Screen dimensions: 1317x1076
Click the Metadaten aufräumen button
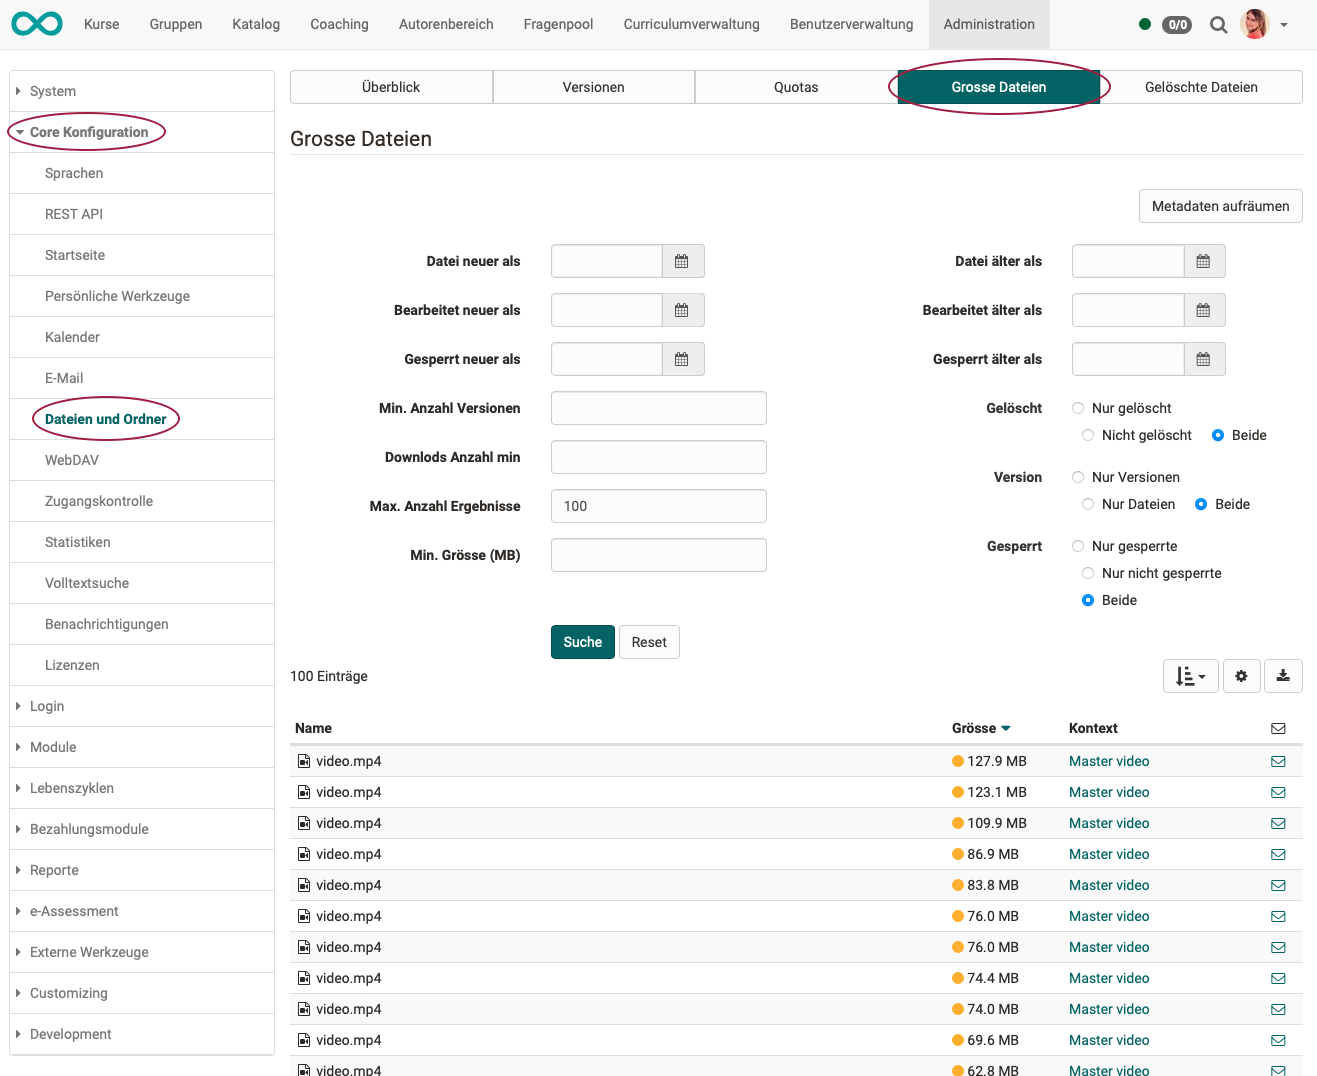point(1220,206)
